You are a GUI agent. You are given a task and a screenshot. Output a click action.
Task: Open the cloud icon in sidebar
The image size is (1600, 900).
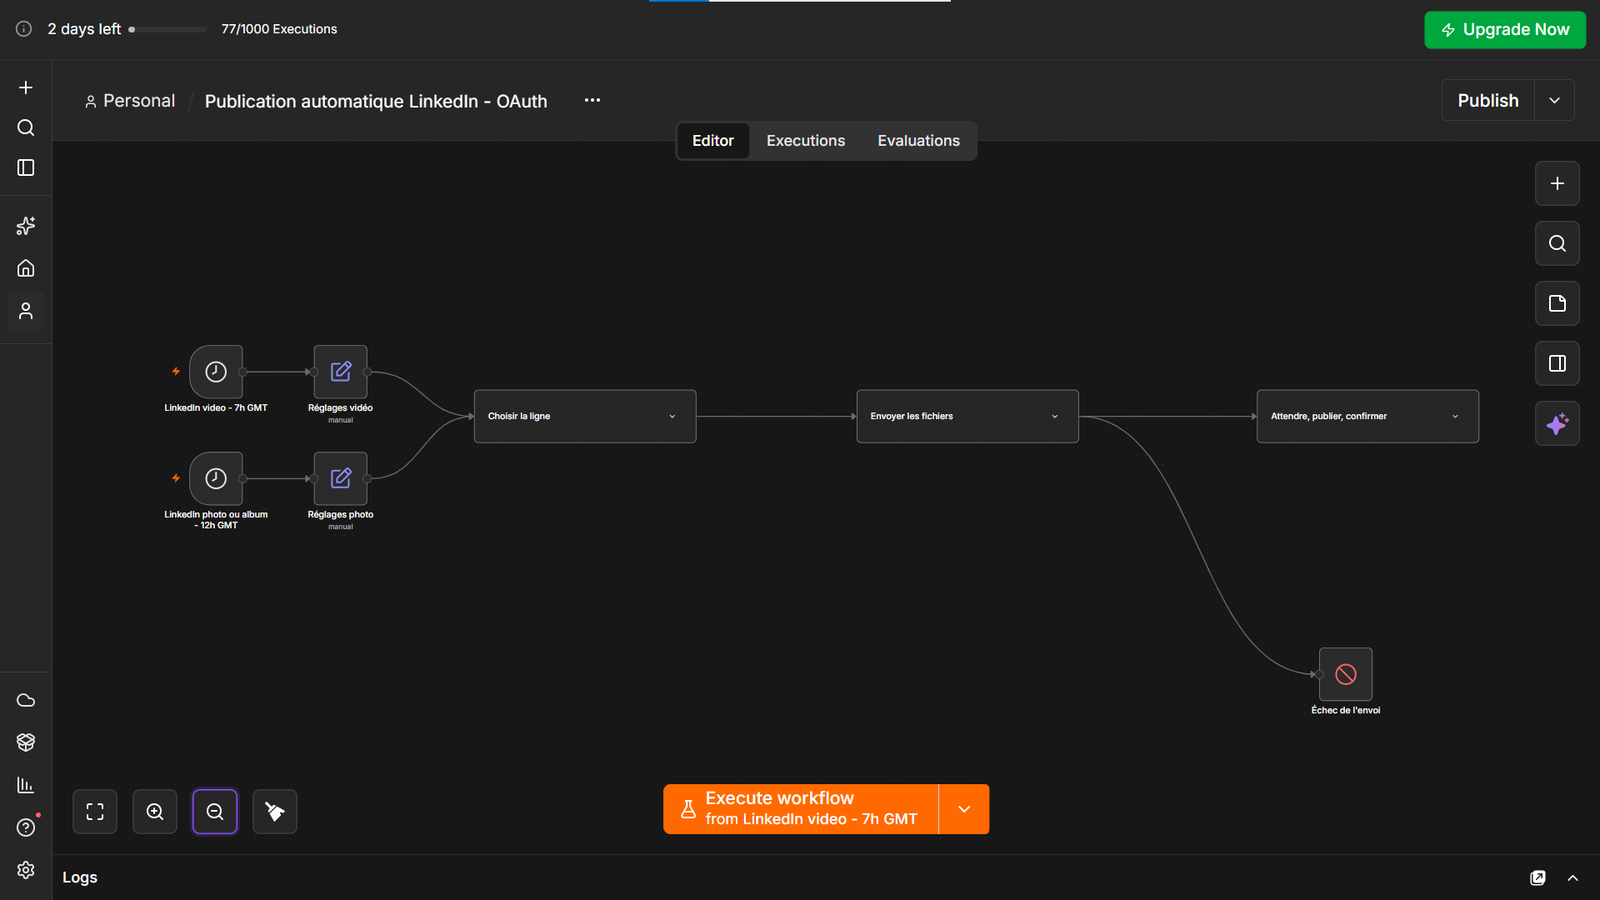click(x=26, y=700)
